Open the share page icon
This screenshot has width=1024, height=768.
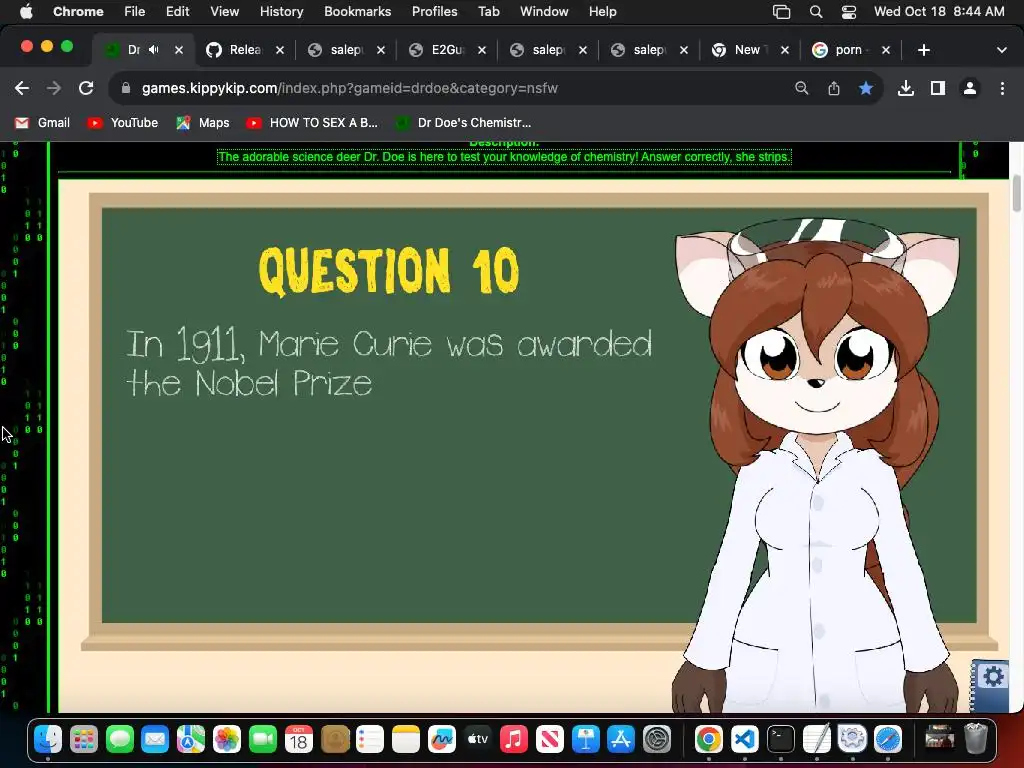(x=834, y=88)
